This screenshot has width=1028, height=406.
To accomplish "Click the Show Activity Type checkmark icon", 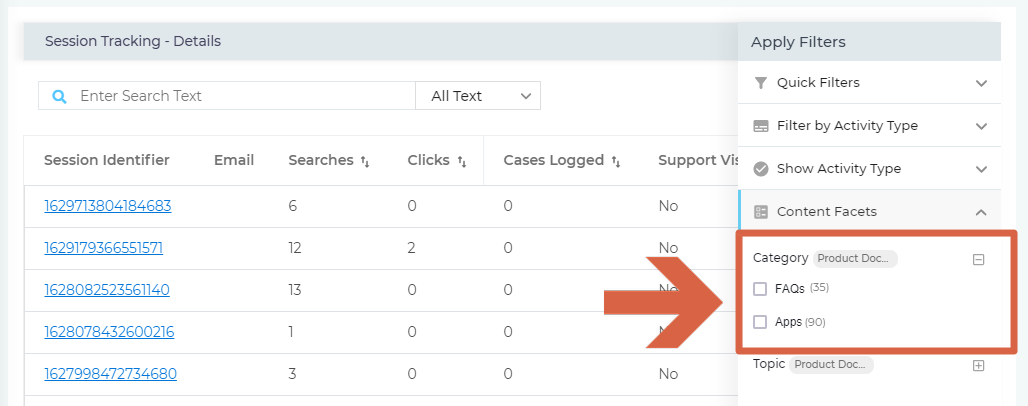I will tap(761, 169).
